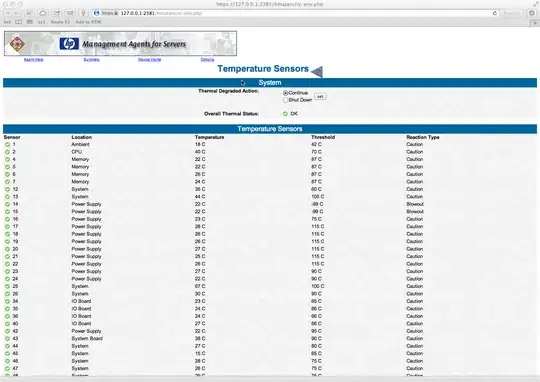Click the settings gear at toolbar right
540x382 pixels.
tap(532, 13)
